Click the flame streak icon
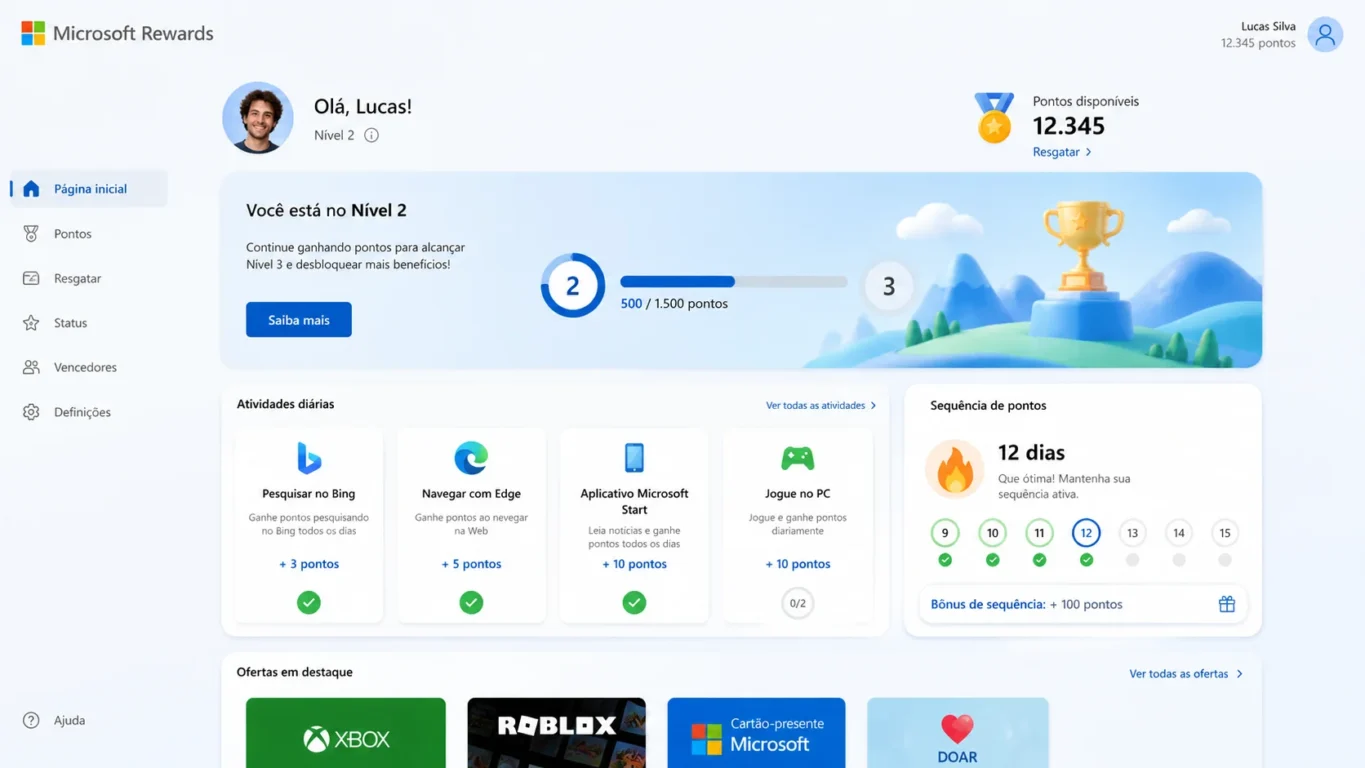Image resolution: width=1365 pixels, height=768 pixels. (954, 469)
